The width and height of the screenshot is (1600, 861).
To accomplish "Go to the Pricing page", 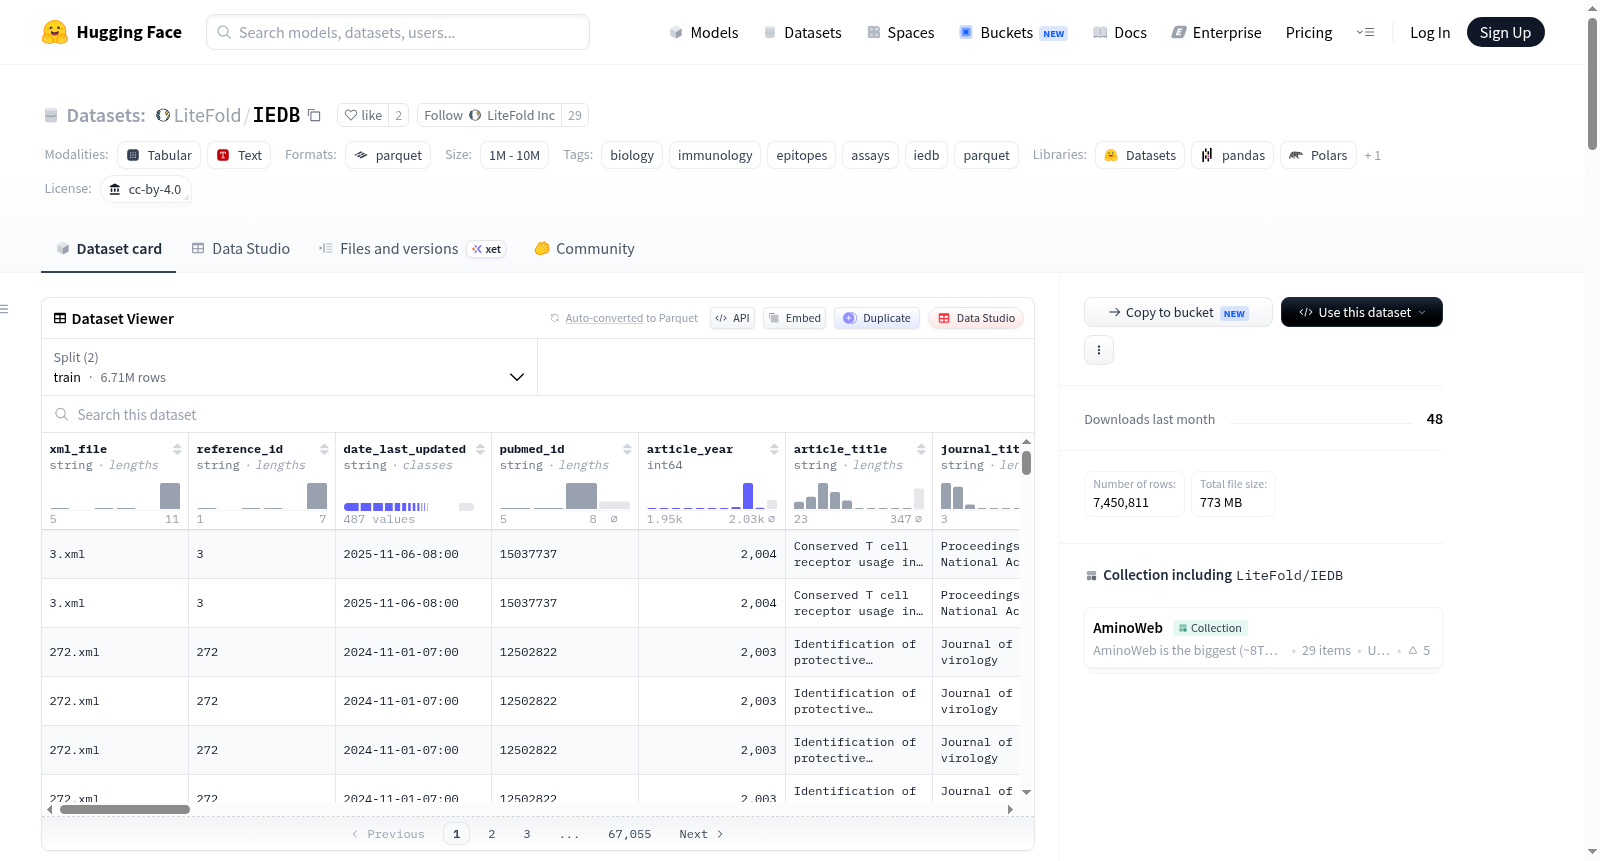I will point(1309,32).
